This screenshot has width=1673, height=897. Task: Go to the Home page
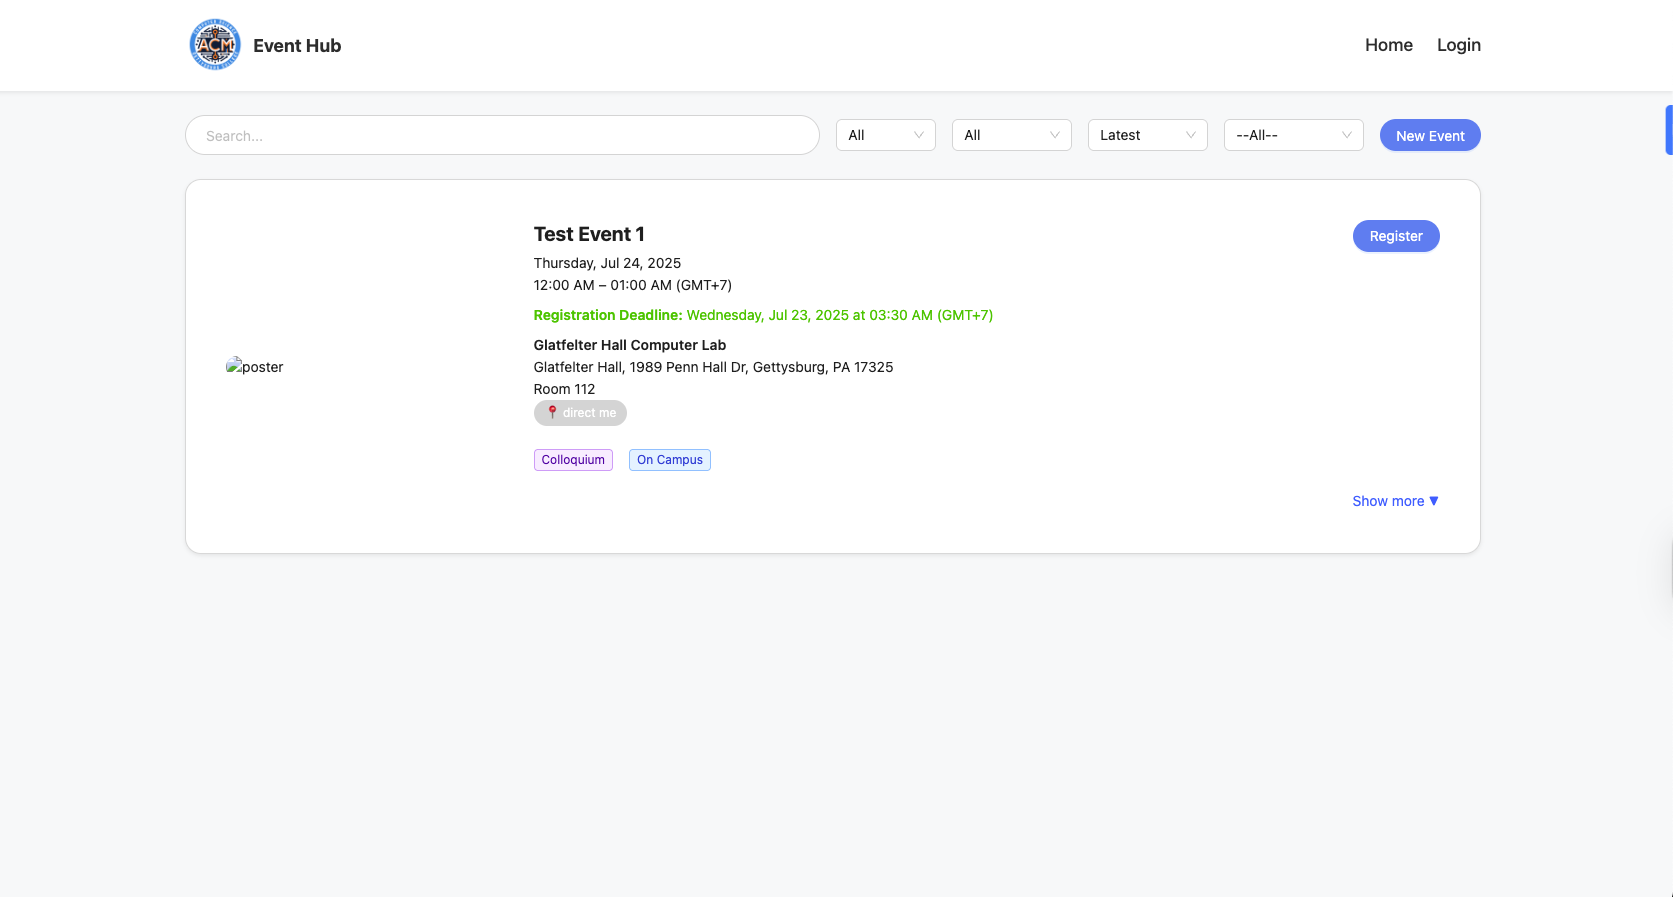coord(1389,45)
